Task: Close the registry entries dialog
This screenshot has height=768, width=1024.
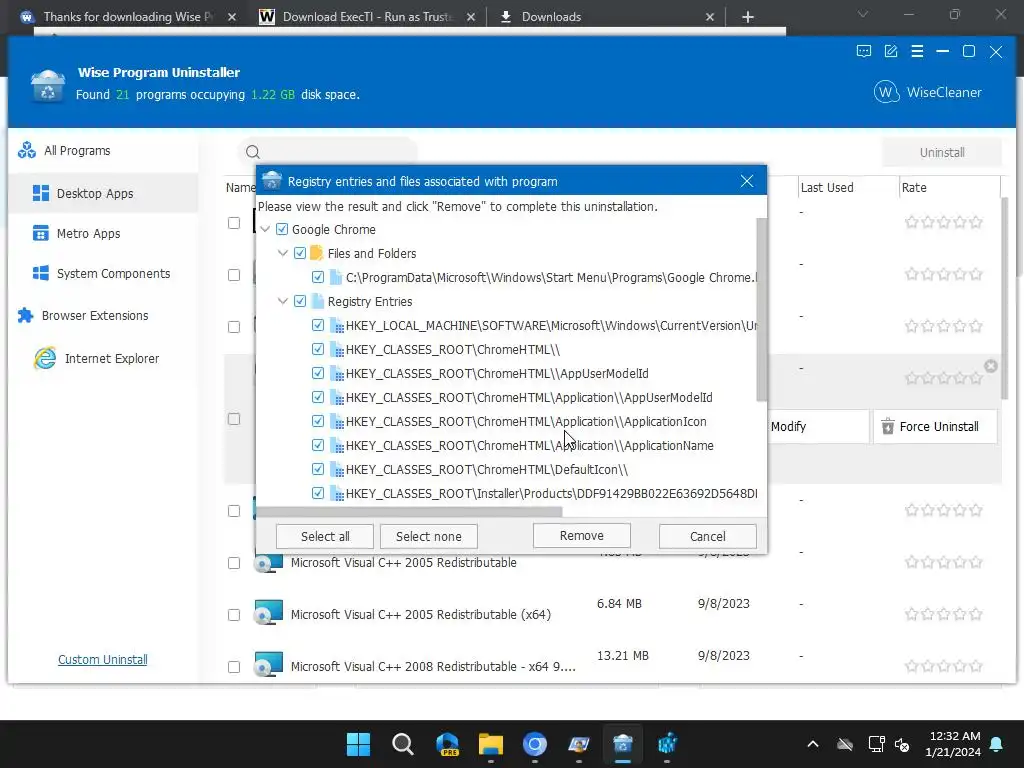Action: (x=746, y=181)
